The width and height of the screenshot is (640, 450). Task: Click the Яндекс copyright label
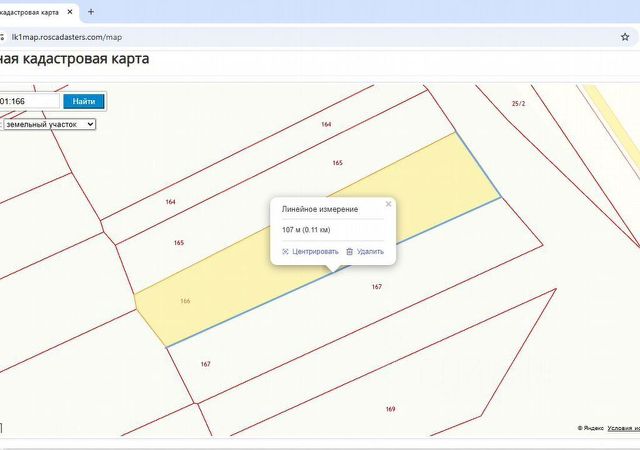tap(591, 428)
